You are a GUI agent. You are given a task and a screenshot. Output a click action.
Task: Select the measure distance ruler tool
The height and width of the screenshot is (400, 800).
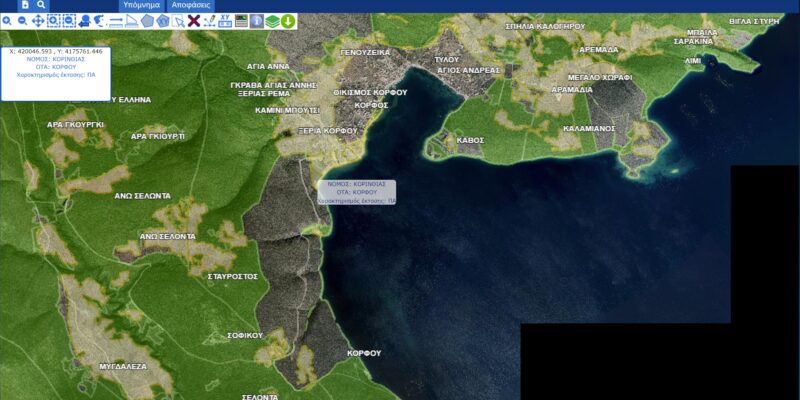(x=116, y=20)
